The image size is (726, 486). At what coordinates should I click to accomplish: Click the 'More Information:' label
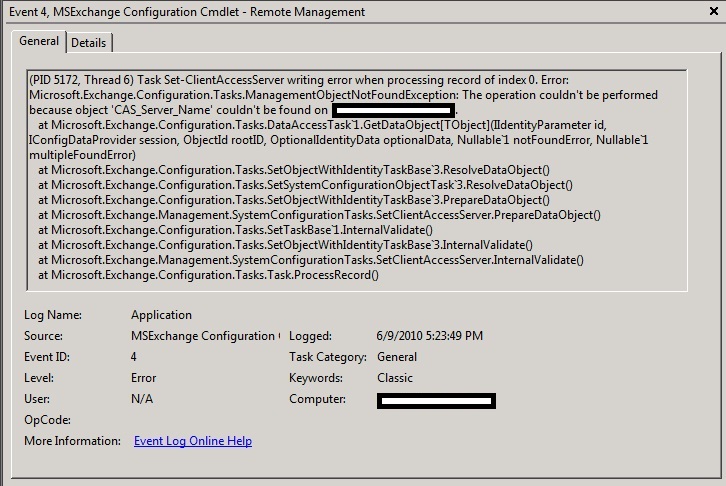pyautogui.click(x=72, y=441)
